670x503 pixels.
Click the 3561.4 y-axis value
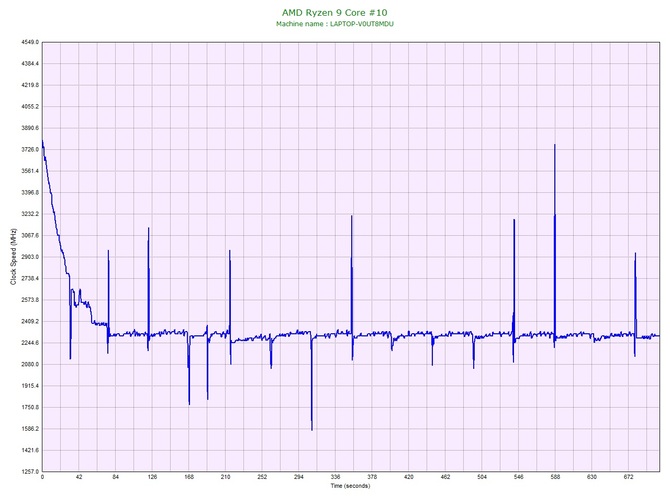coord(29,171)
